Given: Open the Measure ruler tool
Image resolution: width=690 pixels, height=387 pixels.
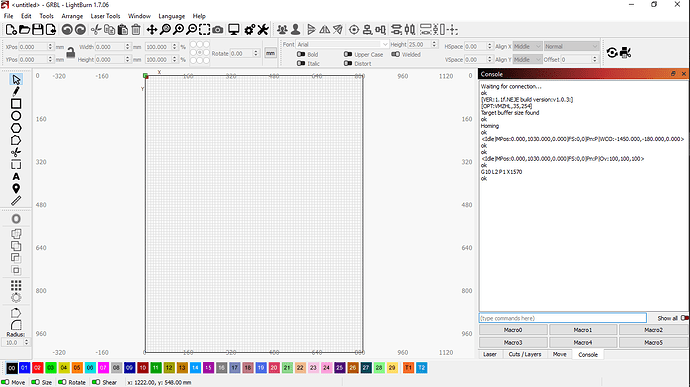Looking at the screenshot, I should [x=16, y=201].
